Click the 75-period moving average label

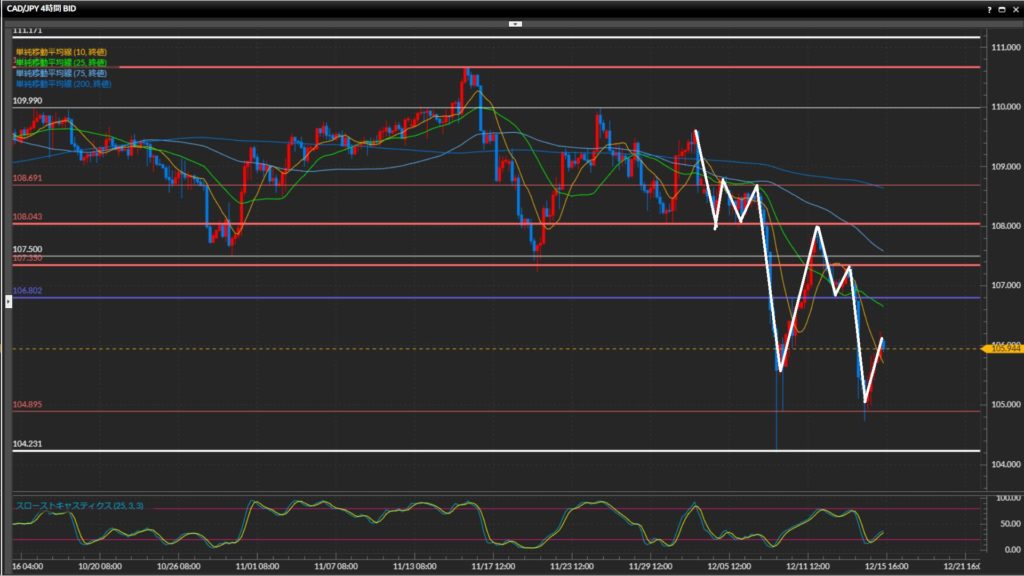[59, 73]
